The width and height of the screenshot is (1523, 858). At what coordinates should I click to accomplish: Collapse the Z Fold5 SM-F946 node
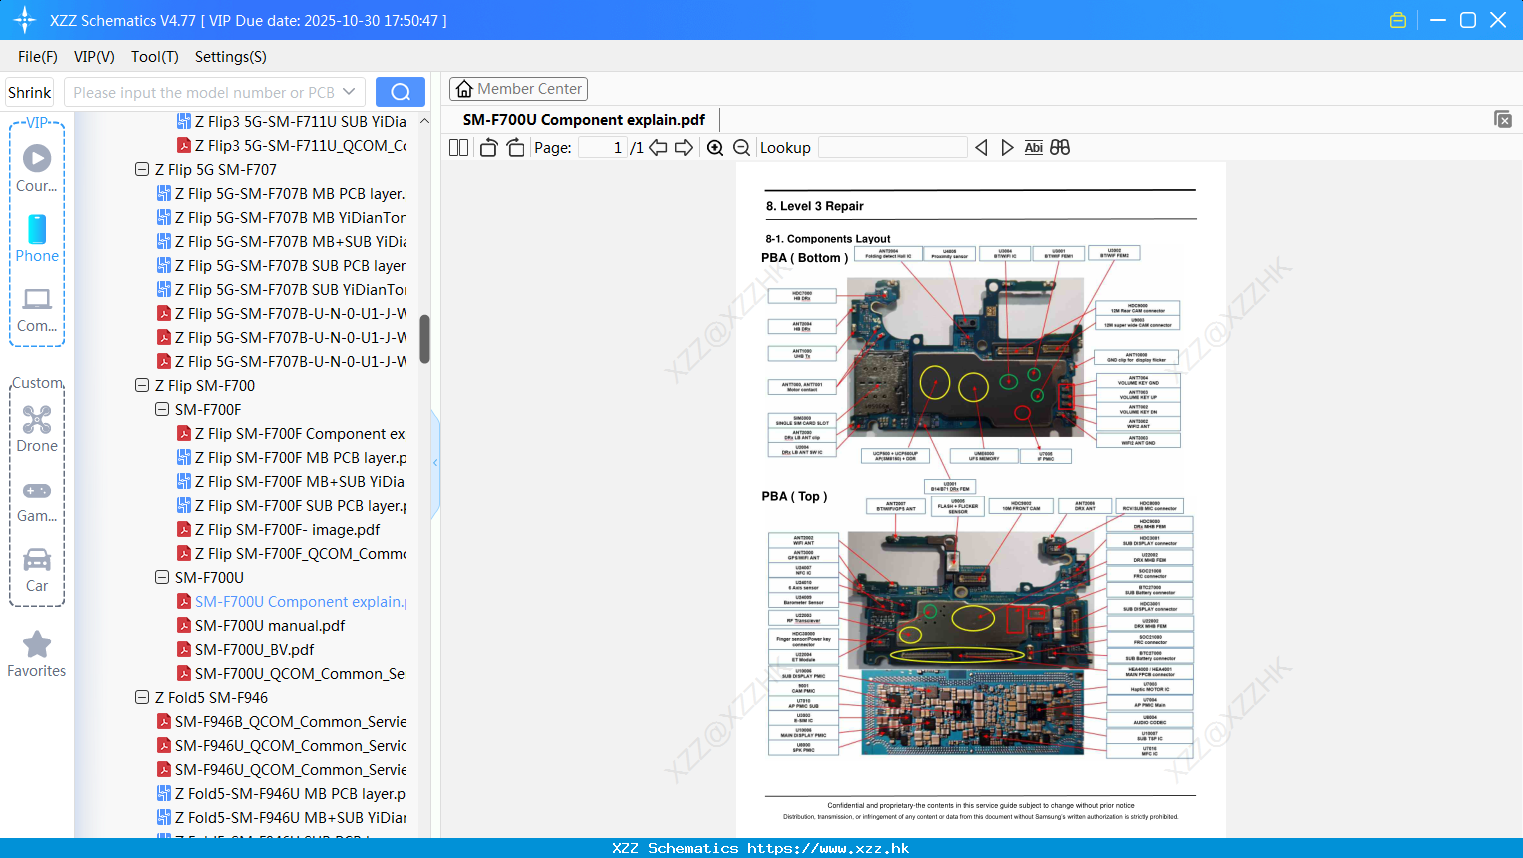coord(142,697)
